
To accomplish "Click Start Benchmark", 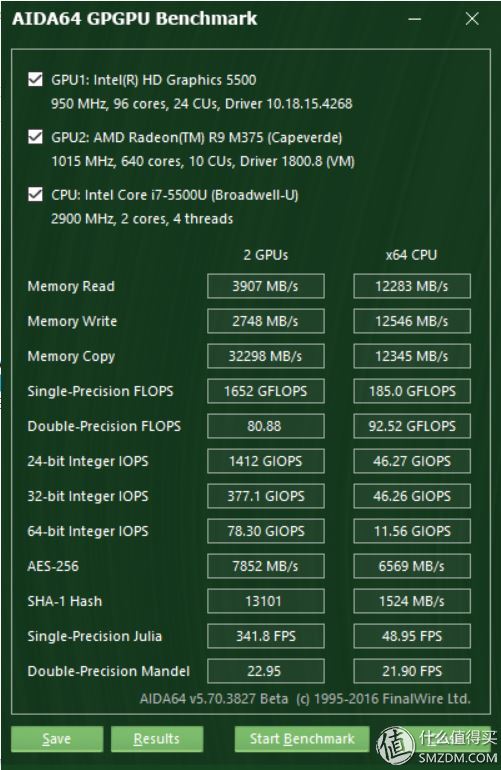I will [x=302, y=739].
